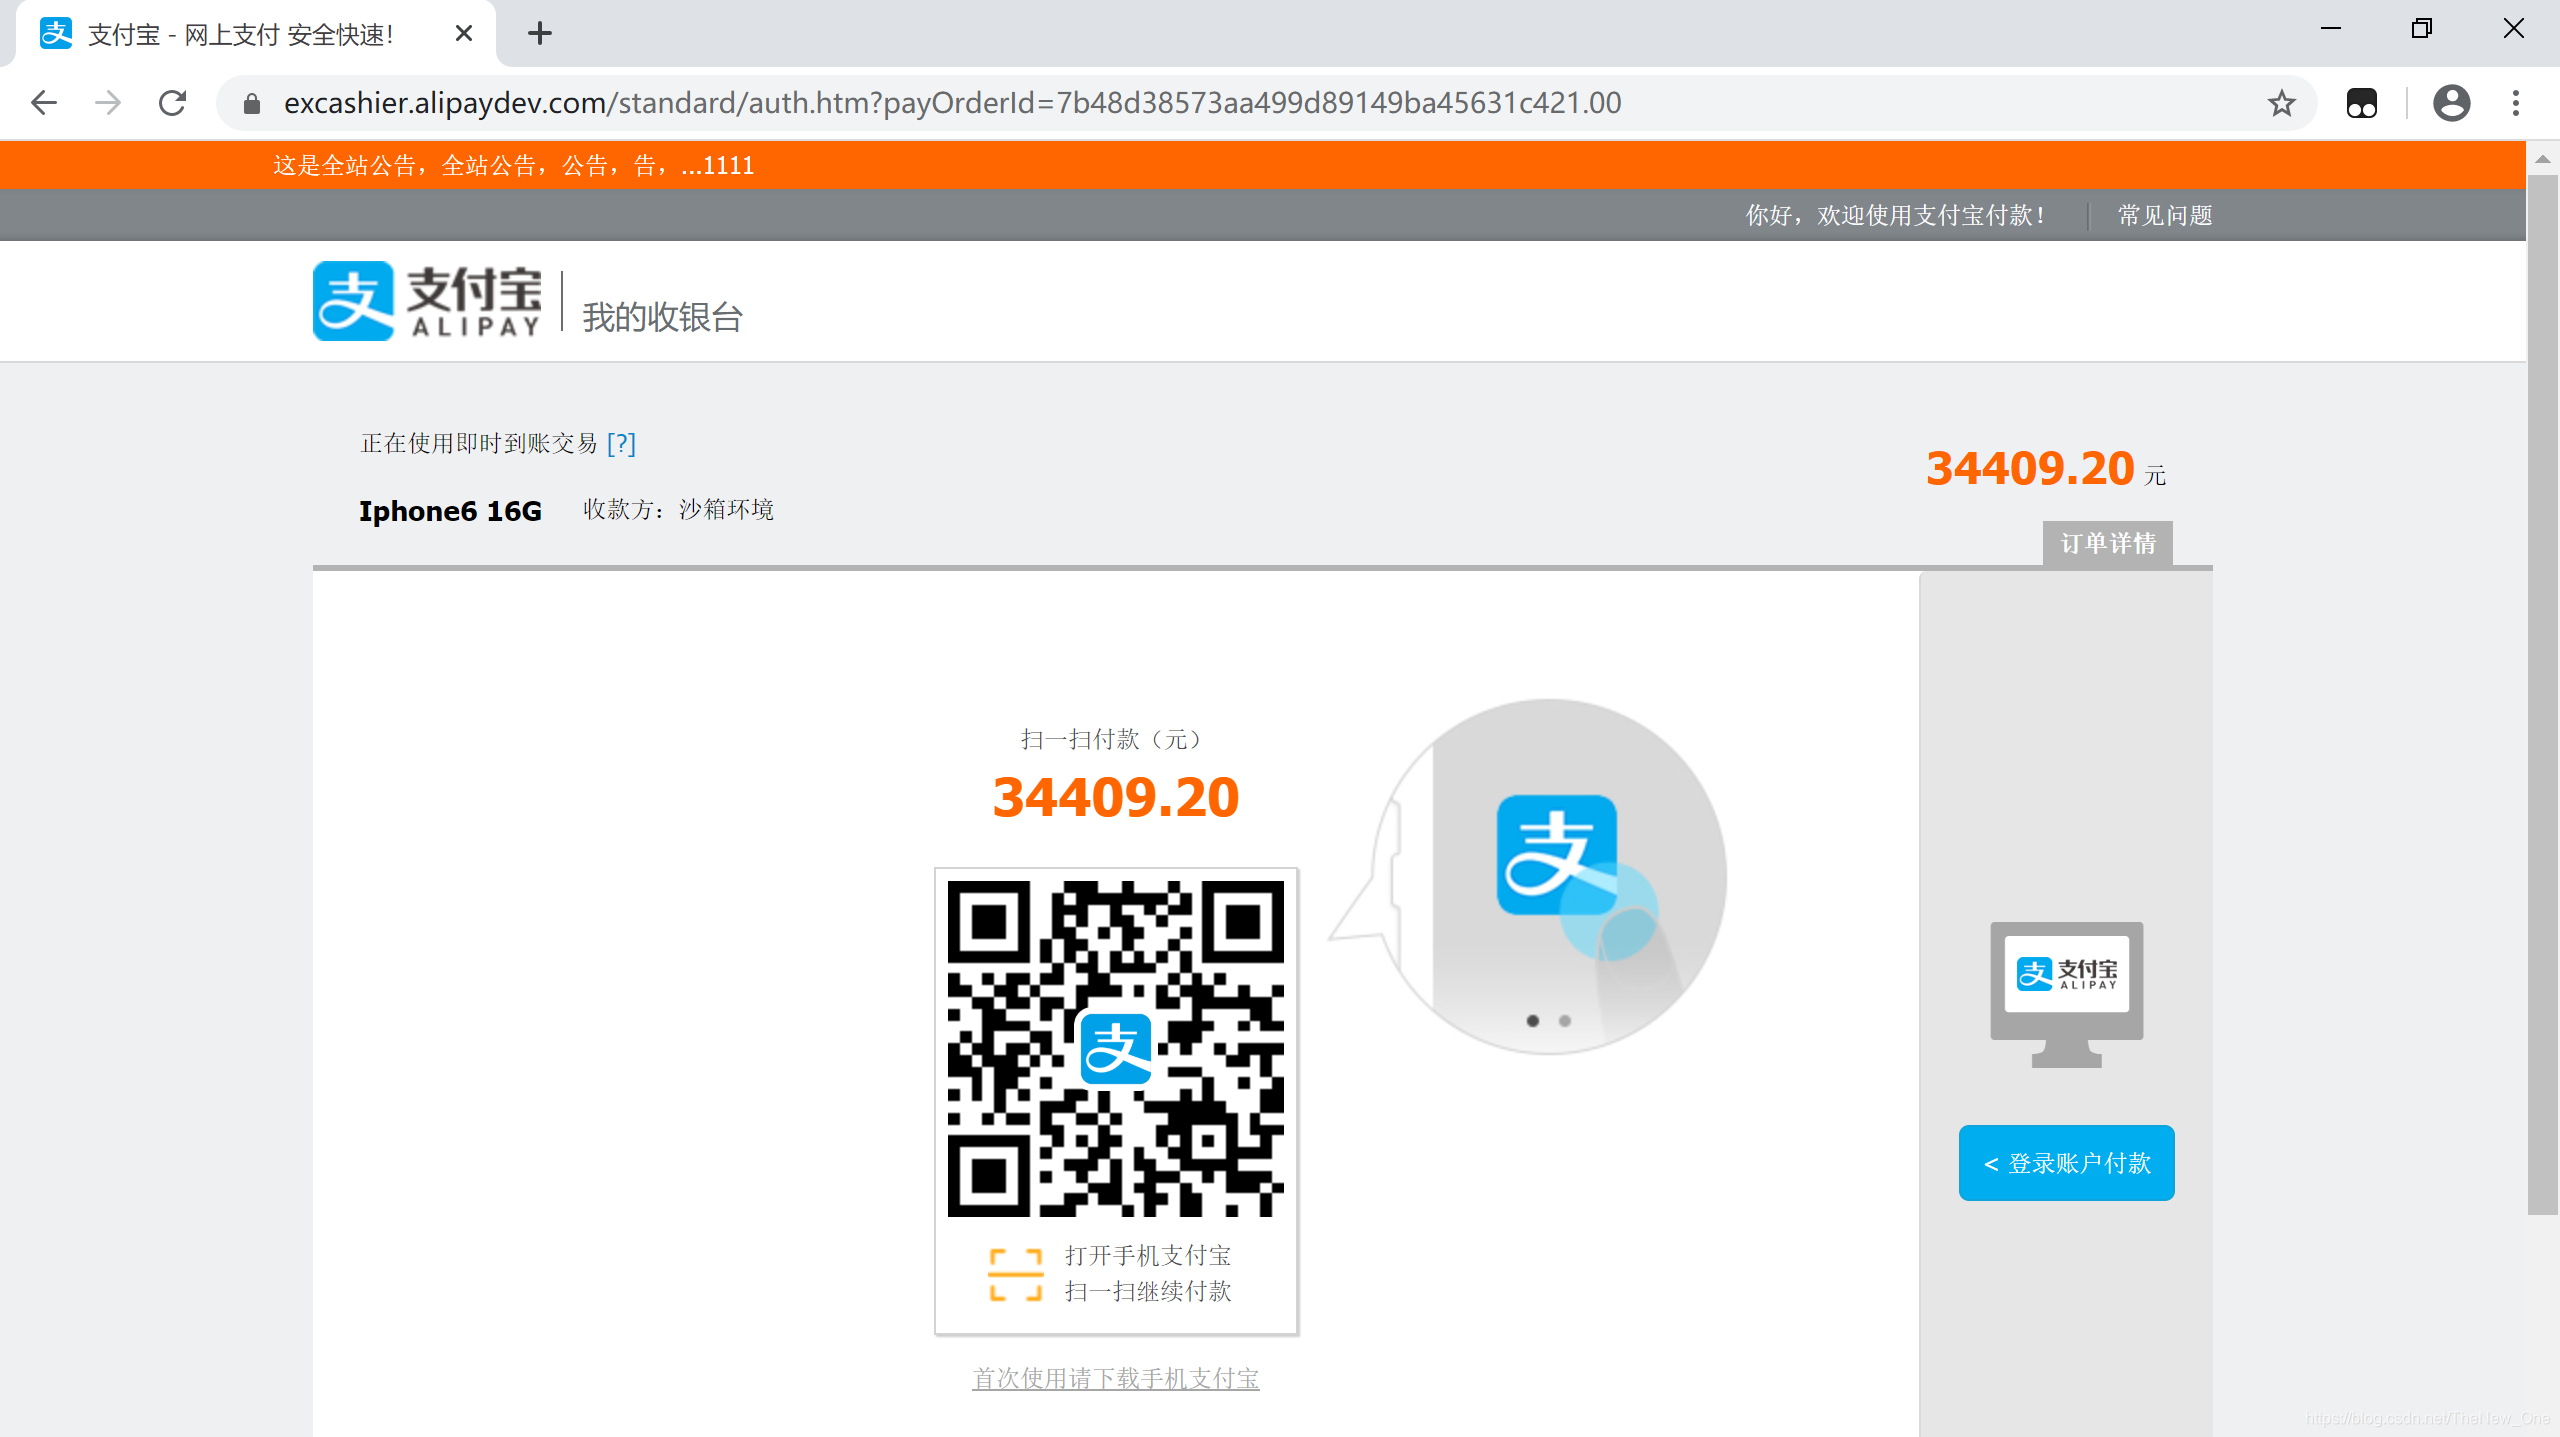Image resolution: width=2560 pixels, height=1437 pixels.
Task: Open the browser extension icon
Action: 2361,103
